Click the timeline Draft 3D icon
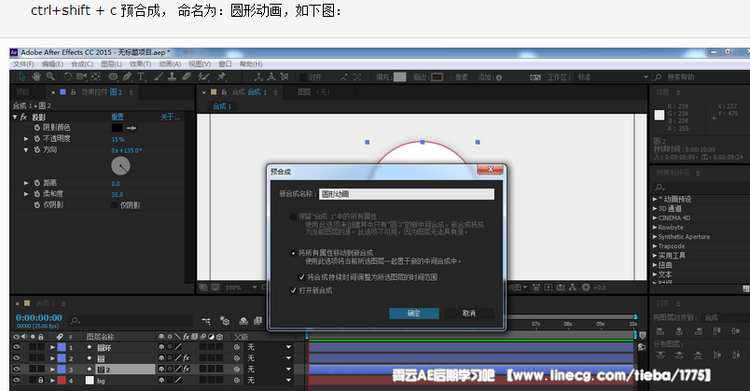750x391 pixels. pyautogui.click(x=225, y=321)
